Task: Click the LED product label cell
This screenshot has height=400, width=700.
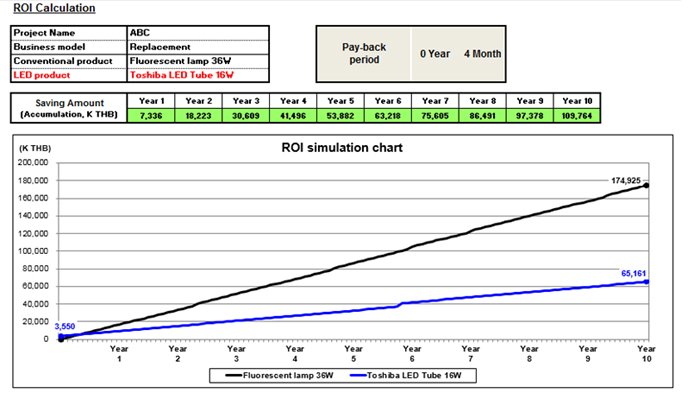Action: (x=69, y=75)
